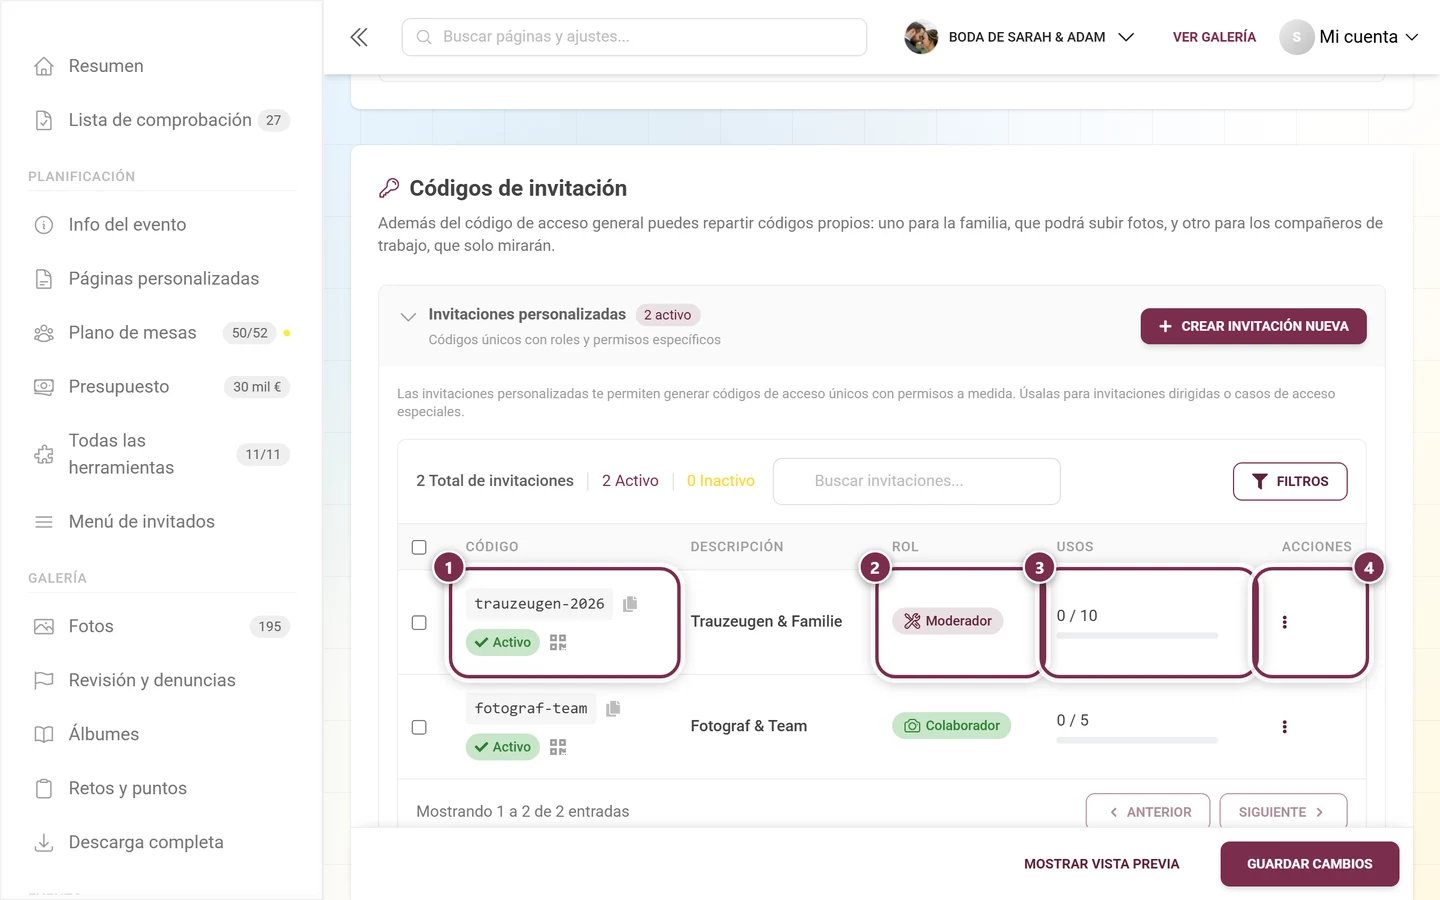Focus the Buscar páginas y ajustes field
Screen dimensions: 1440x900
634,37
